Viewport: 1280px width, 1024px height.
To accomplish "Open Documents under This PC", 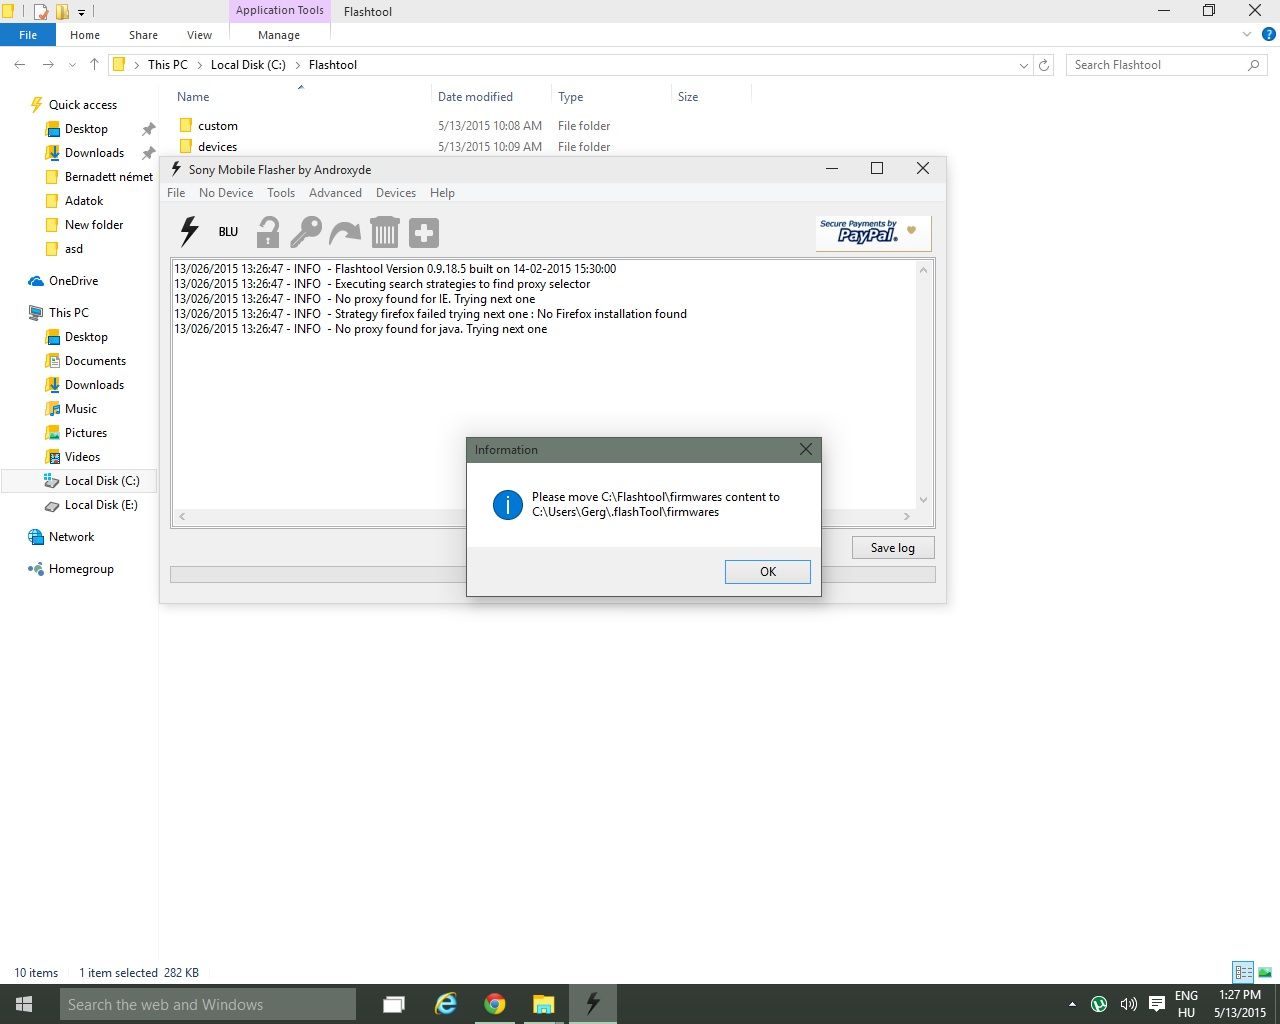I will point(95,361).
